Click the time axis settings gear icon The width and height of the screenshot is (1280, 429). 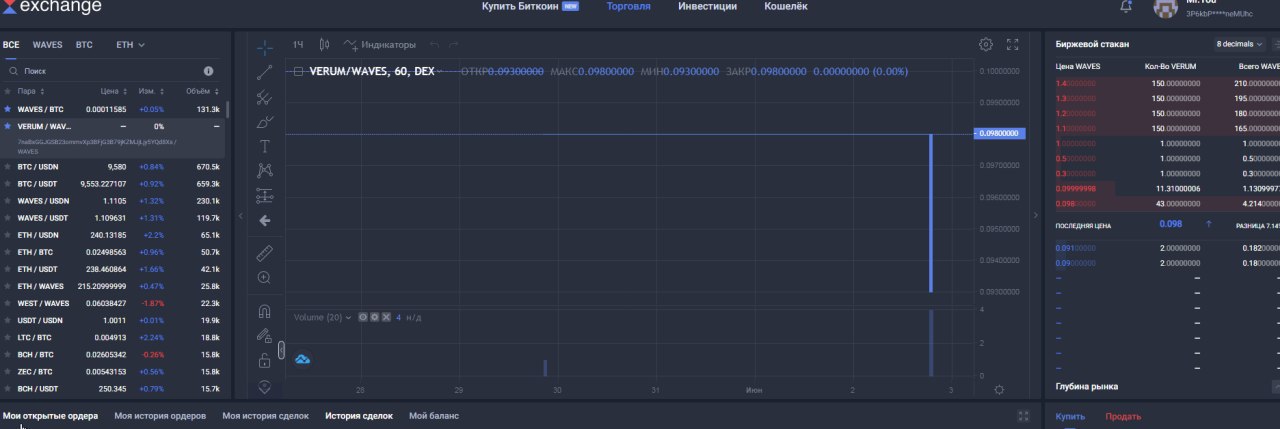(999, 389)
